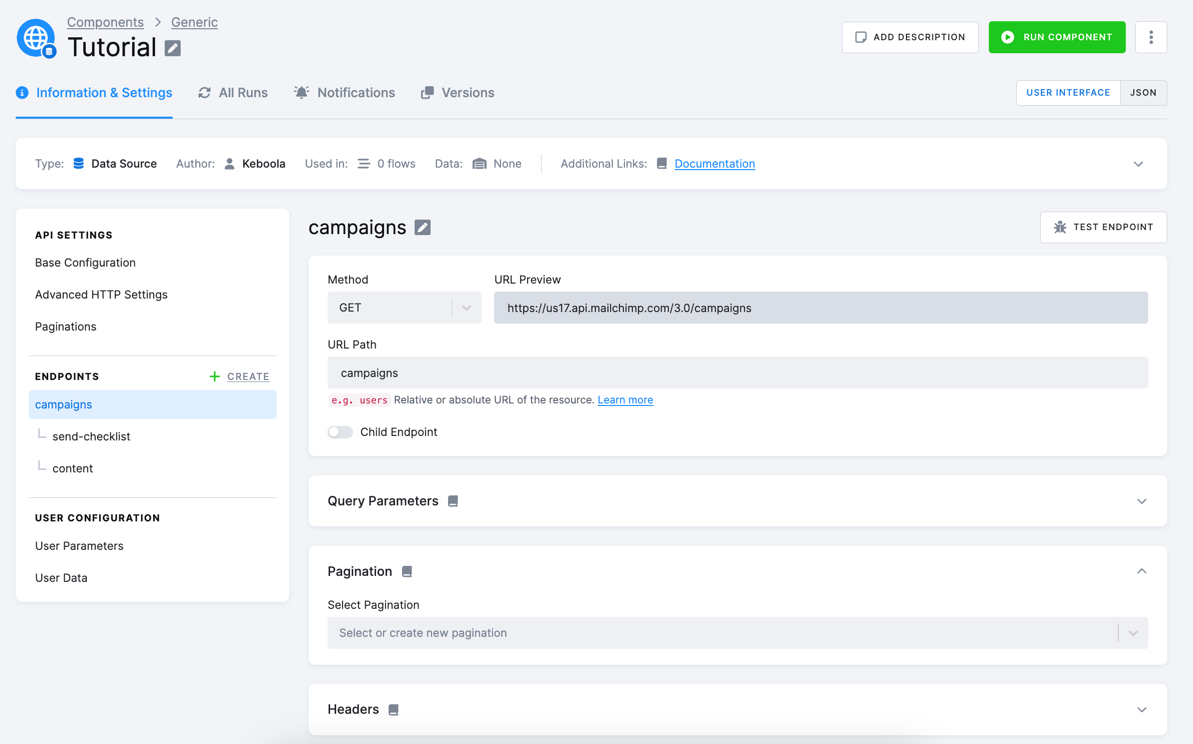Open the Documentation link
Viewport: 1193px width, 744px height.
tap(714, 164)
